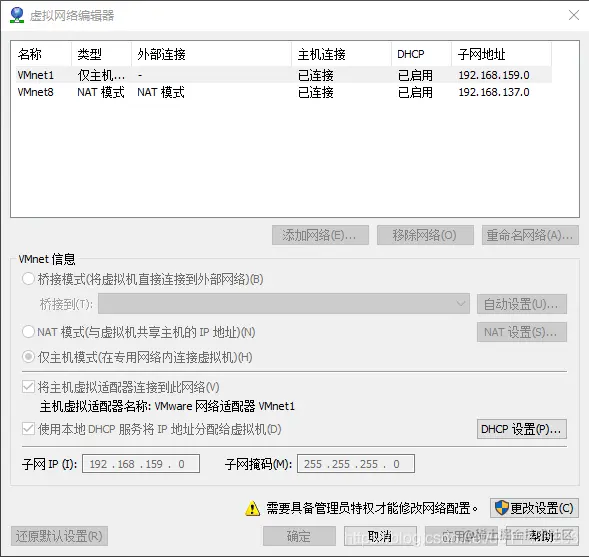Toggle 使用本地 DHCP 服务 checkbox
This screenshot has height=557, width=589.
(29, 429)
